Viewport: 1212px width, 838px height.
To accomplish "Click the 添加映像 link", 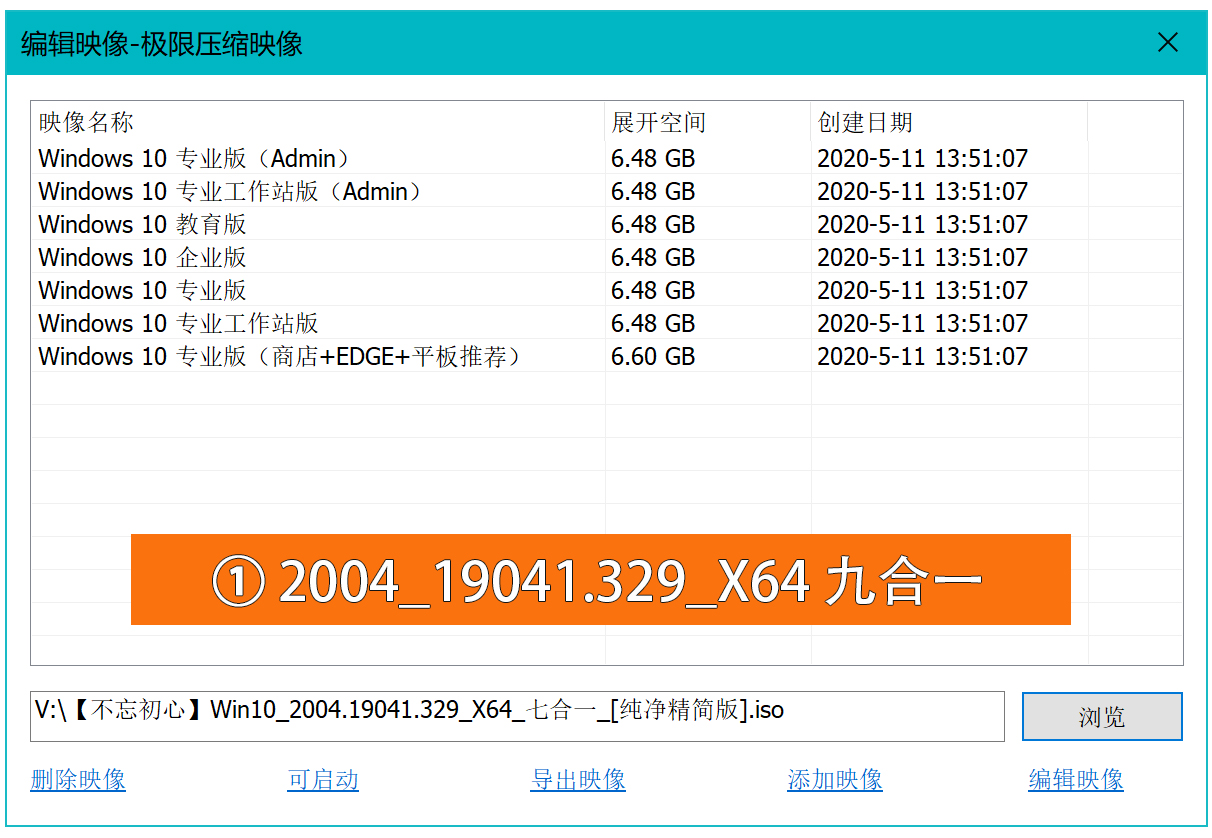I will pyautogui.click(x=835, y=780).
